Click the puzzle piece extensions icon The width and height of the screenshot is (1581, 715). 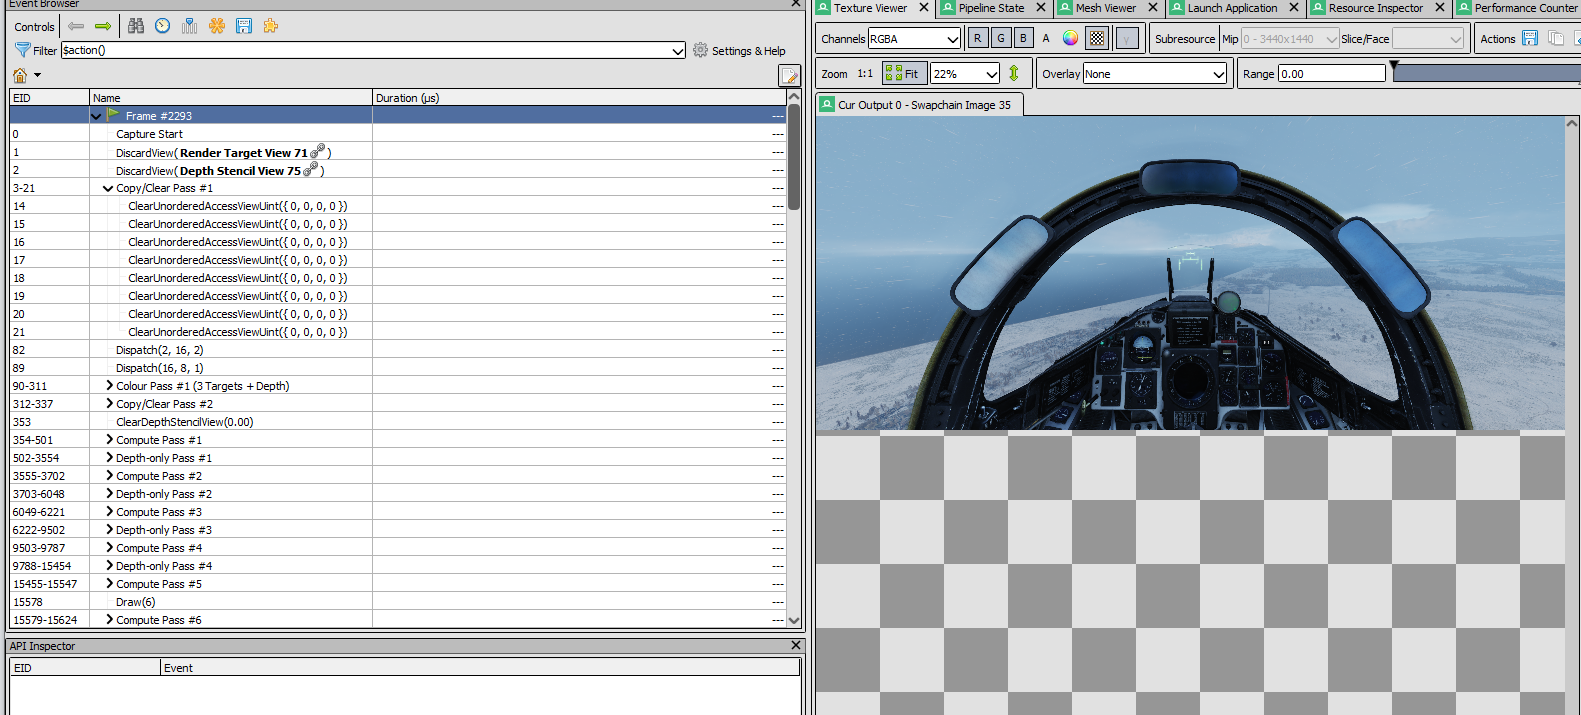pyautogui.click(x=271, y=26)
